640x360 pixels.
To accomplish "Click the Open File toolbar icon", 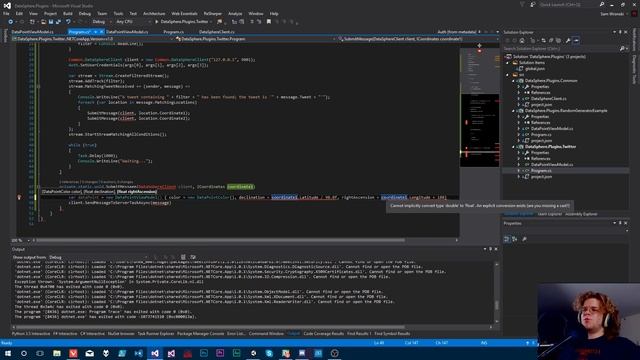I will click(x=43, y=22).
